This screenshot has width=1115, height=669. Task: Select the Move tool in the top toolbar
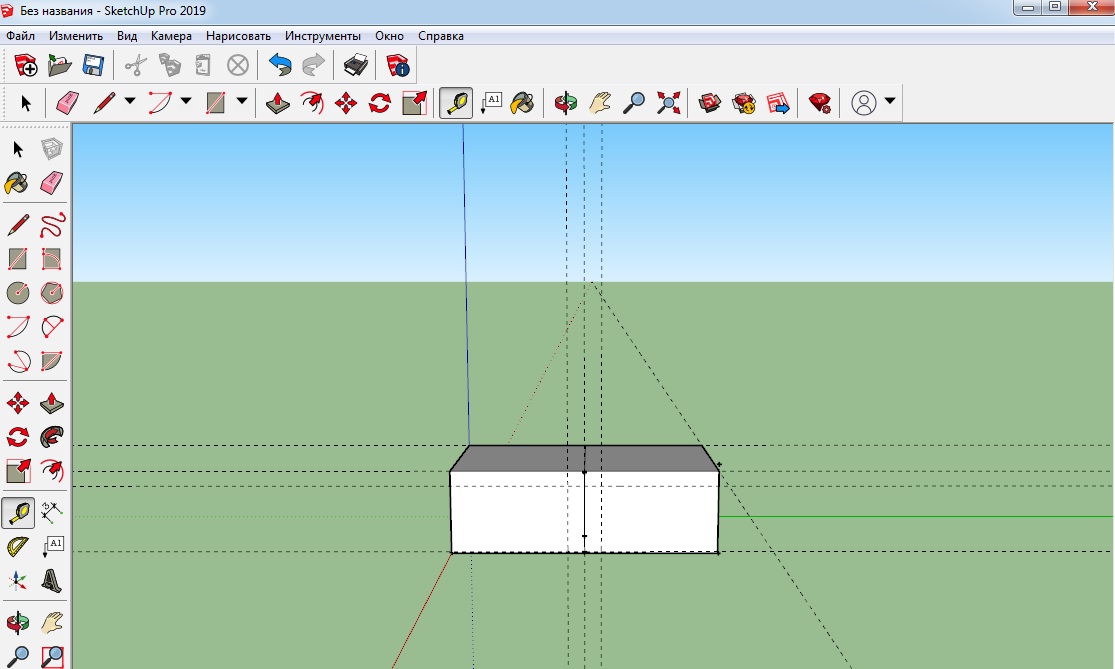(x=346, y=103)
